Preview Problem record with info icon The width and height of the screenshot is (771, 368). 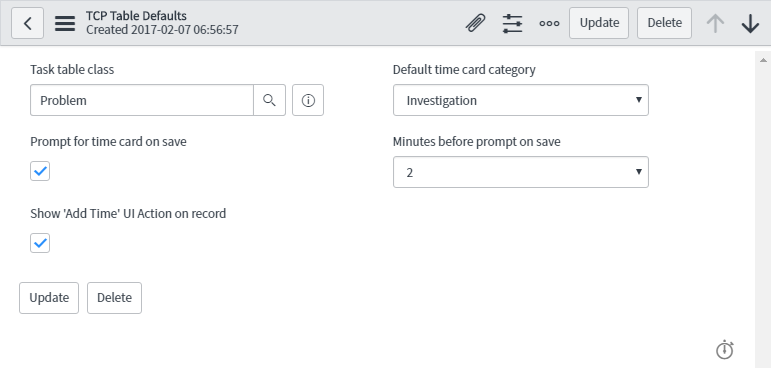[308, 100]
